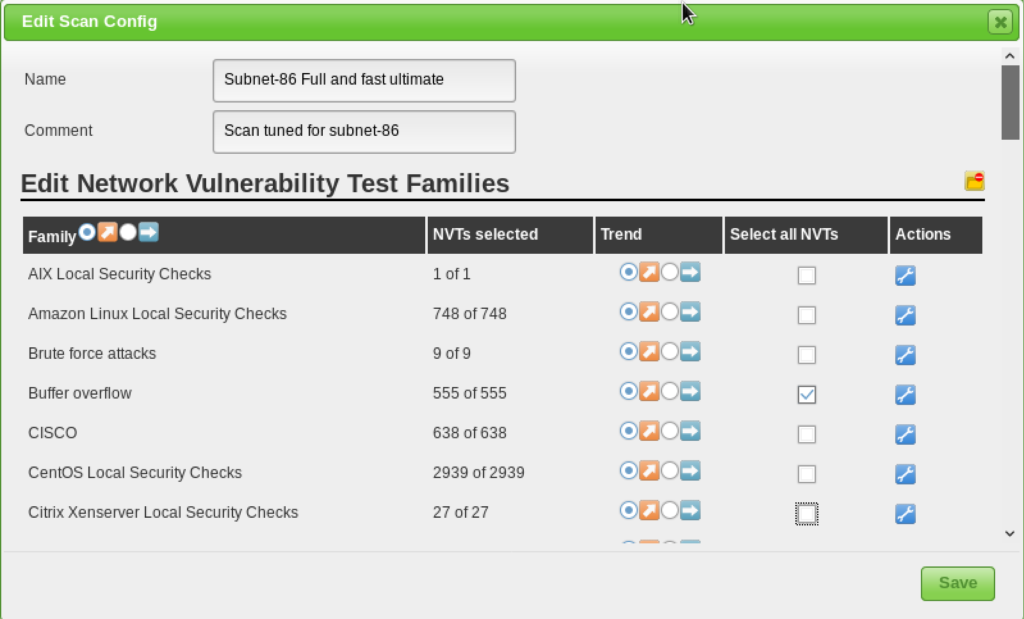The image size is (1024, 619).
Task: Focus the Comment text field
Action: (364, 131)
